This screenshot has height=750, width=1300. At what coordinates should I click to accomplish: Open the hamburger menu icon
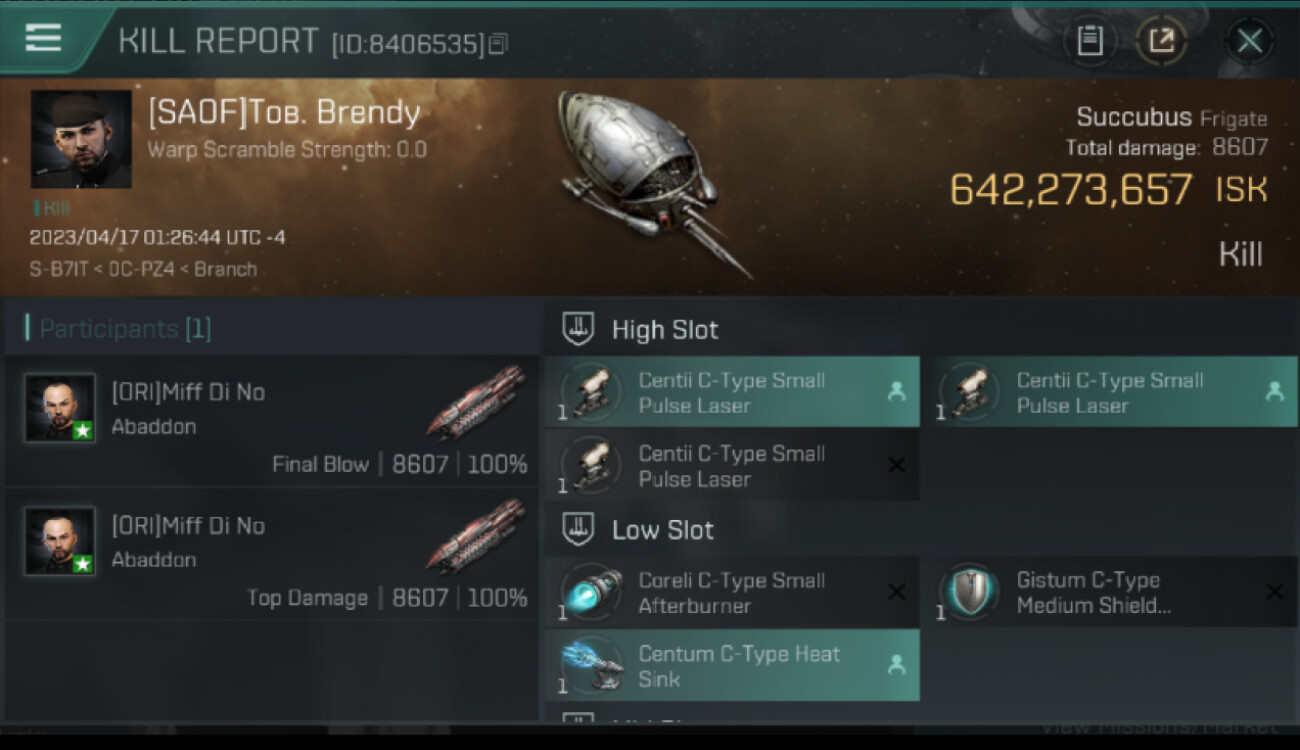43,37
